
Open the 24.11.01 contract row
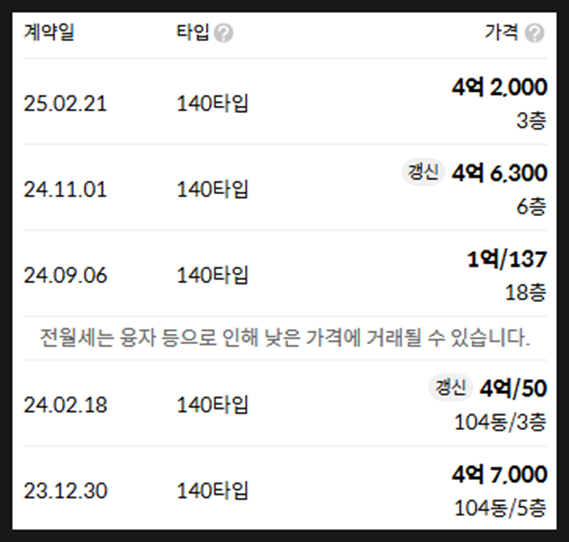[285, 188]
